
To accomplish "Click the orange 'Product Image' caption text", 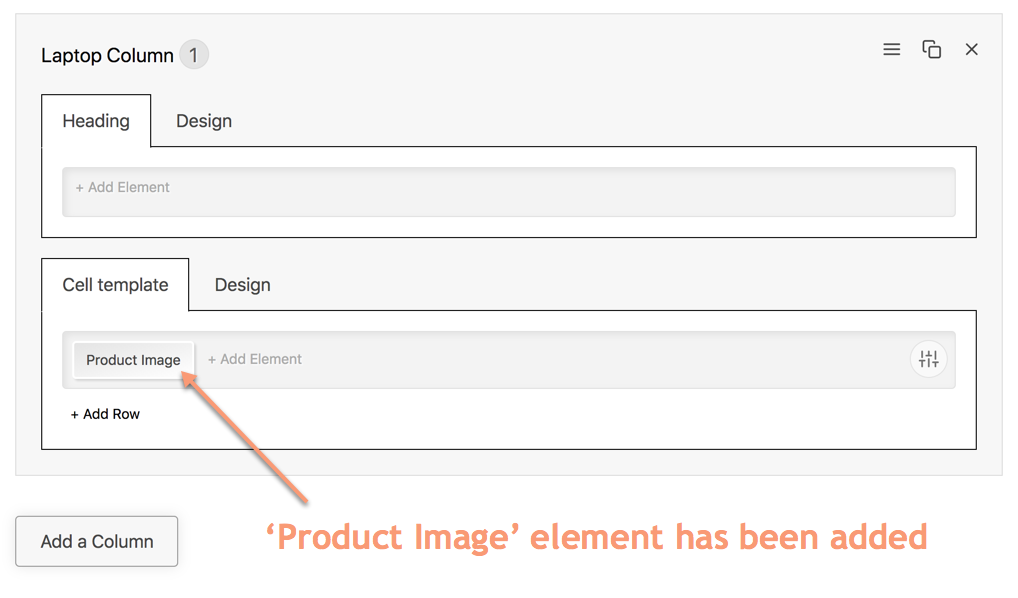I will point(596,537).
